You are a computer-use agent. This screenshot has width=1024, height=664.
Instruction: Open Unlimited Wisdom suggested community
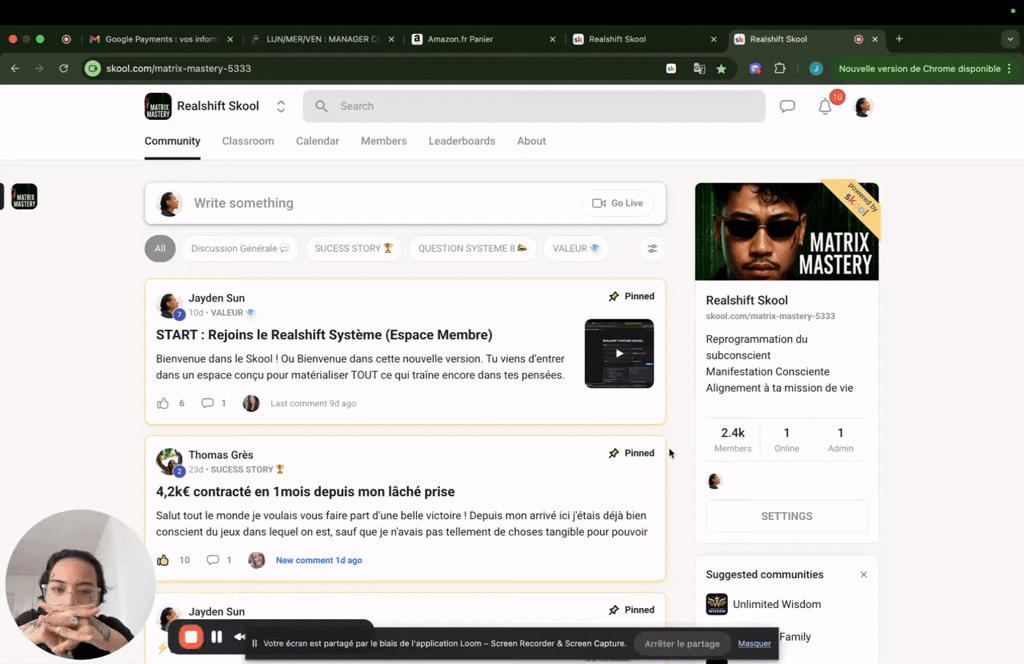click(x=776, y=605)
